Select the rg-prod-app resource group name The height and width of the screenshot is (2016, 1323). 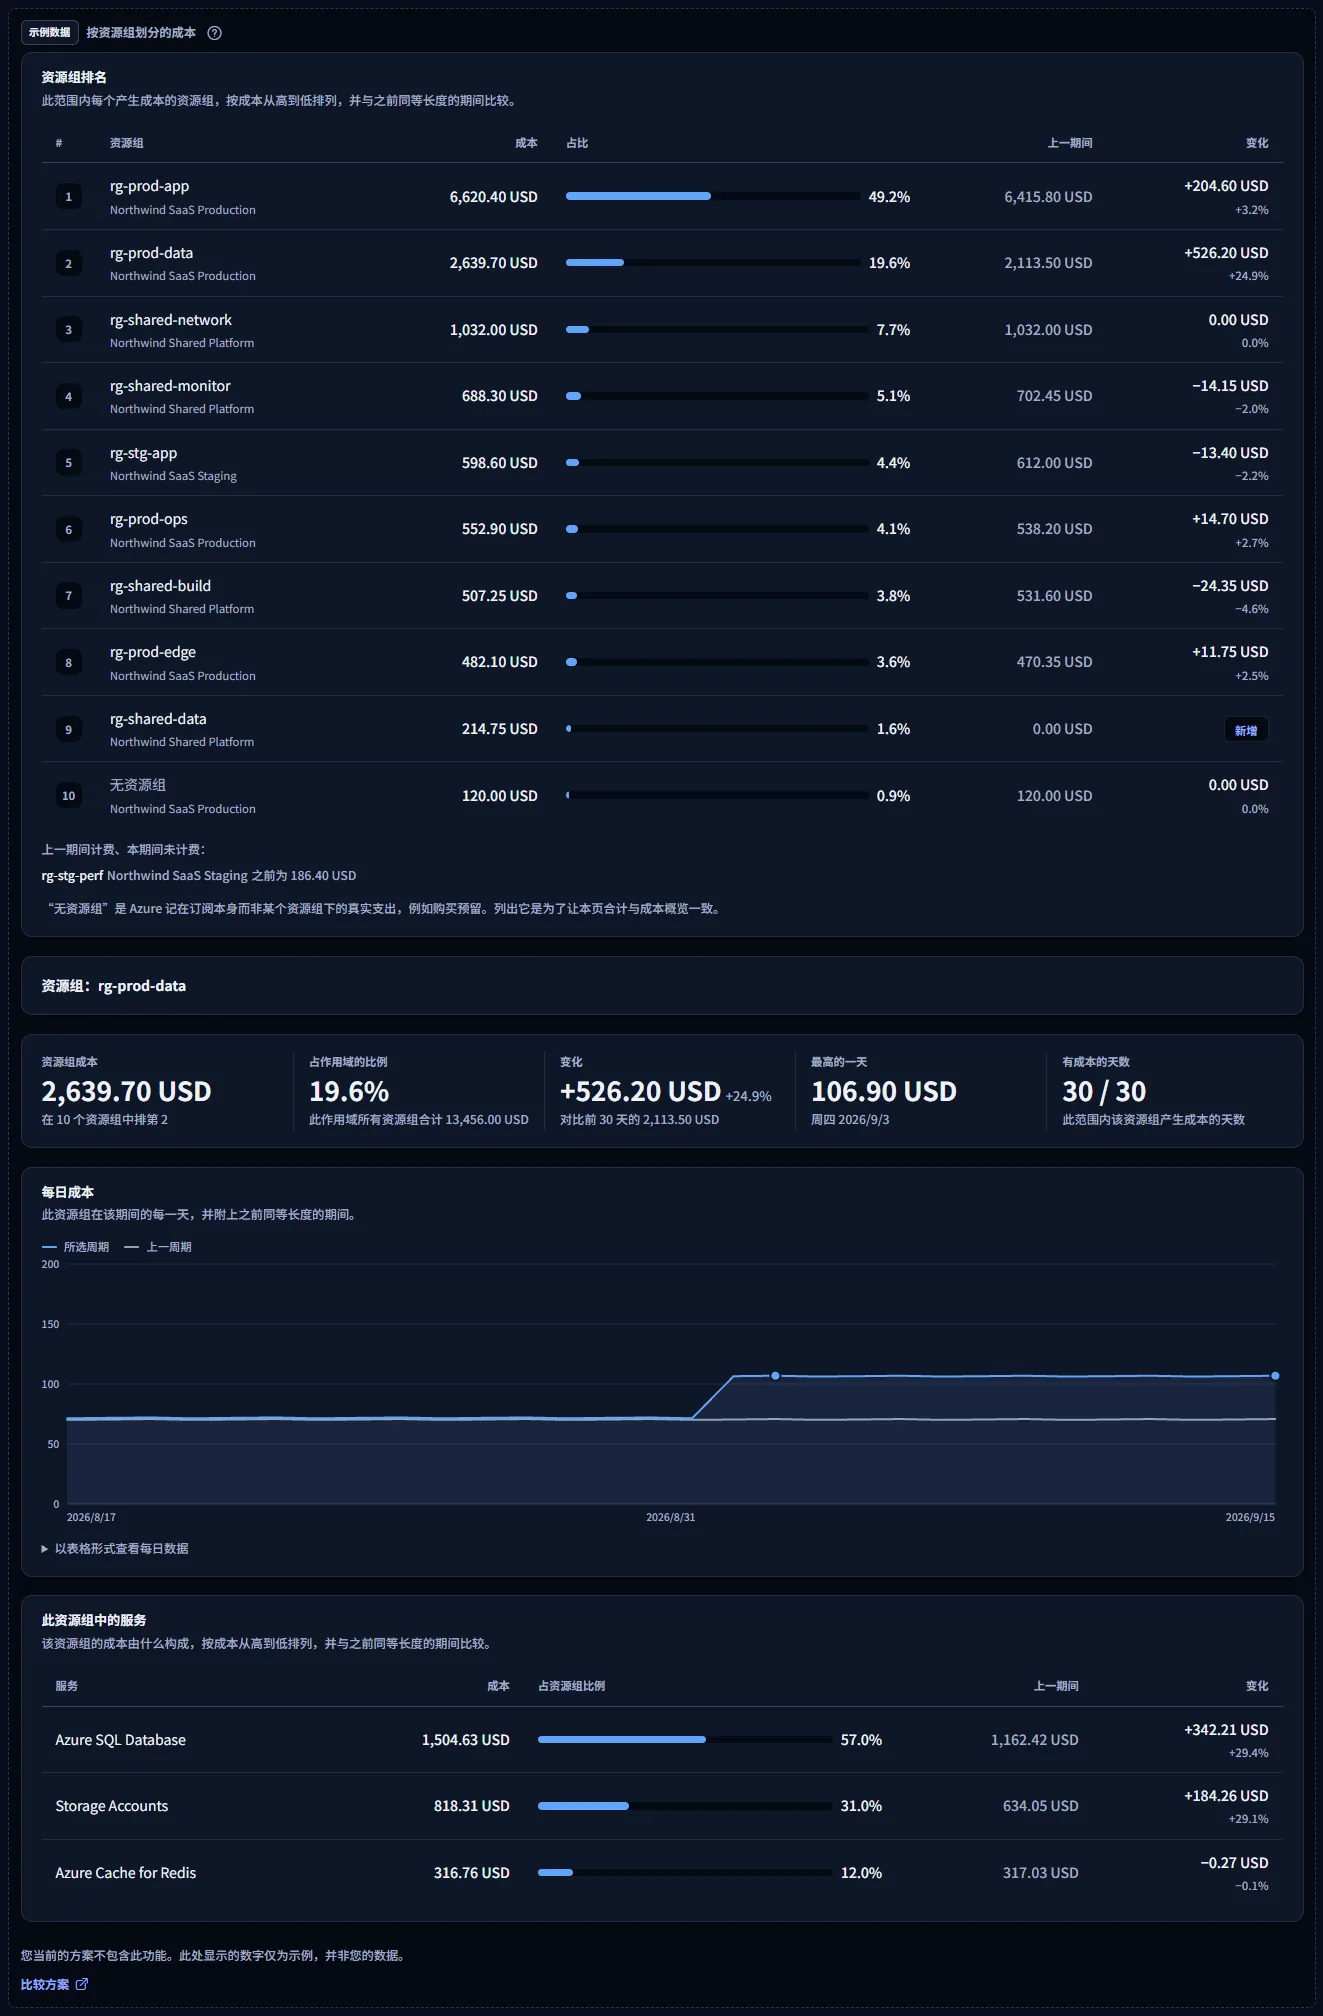(x=149, y=186)
